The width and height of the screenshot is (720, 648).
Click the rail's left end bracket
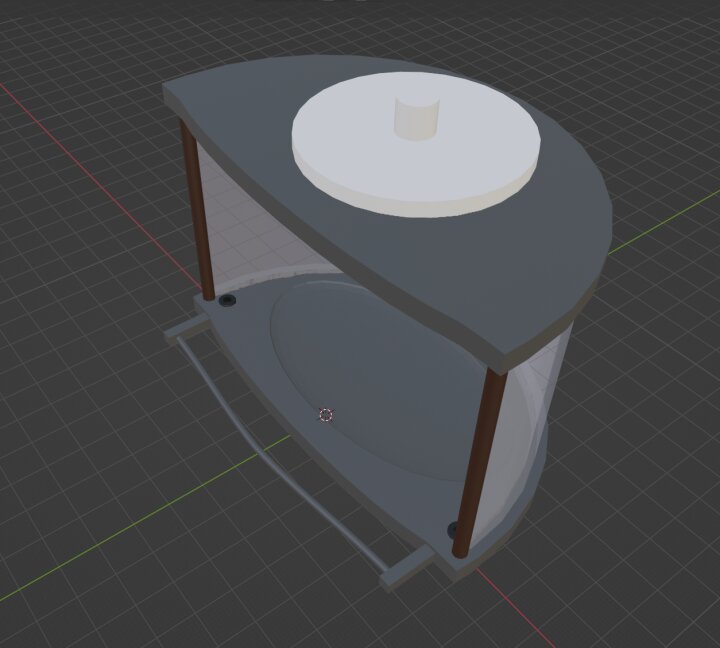point(183,329)
